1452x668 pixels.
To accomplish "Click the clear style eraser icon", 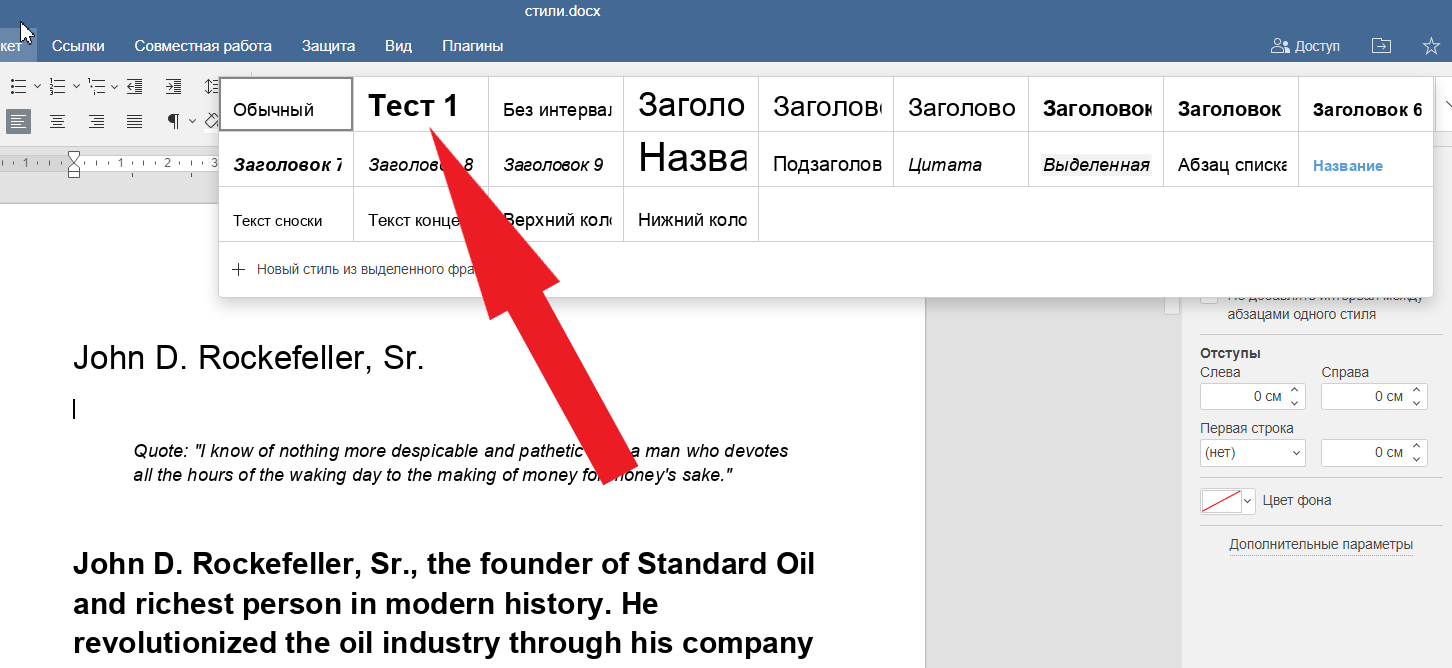I will (x=211, y=121).
